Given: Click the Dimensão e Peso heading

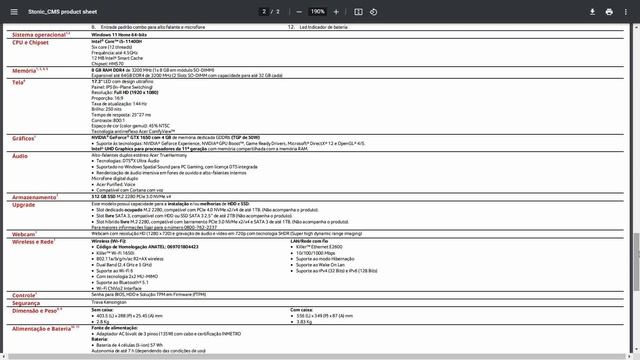Looking at the screenshot, I should point(37,311).
